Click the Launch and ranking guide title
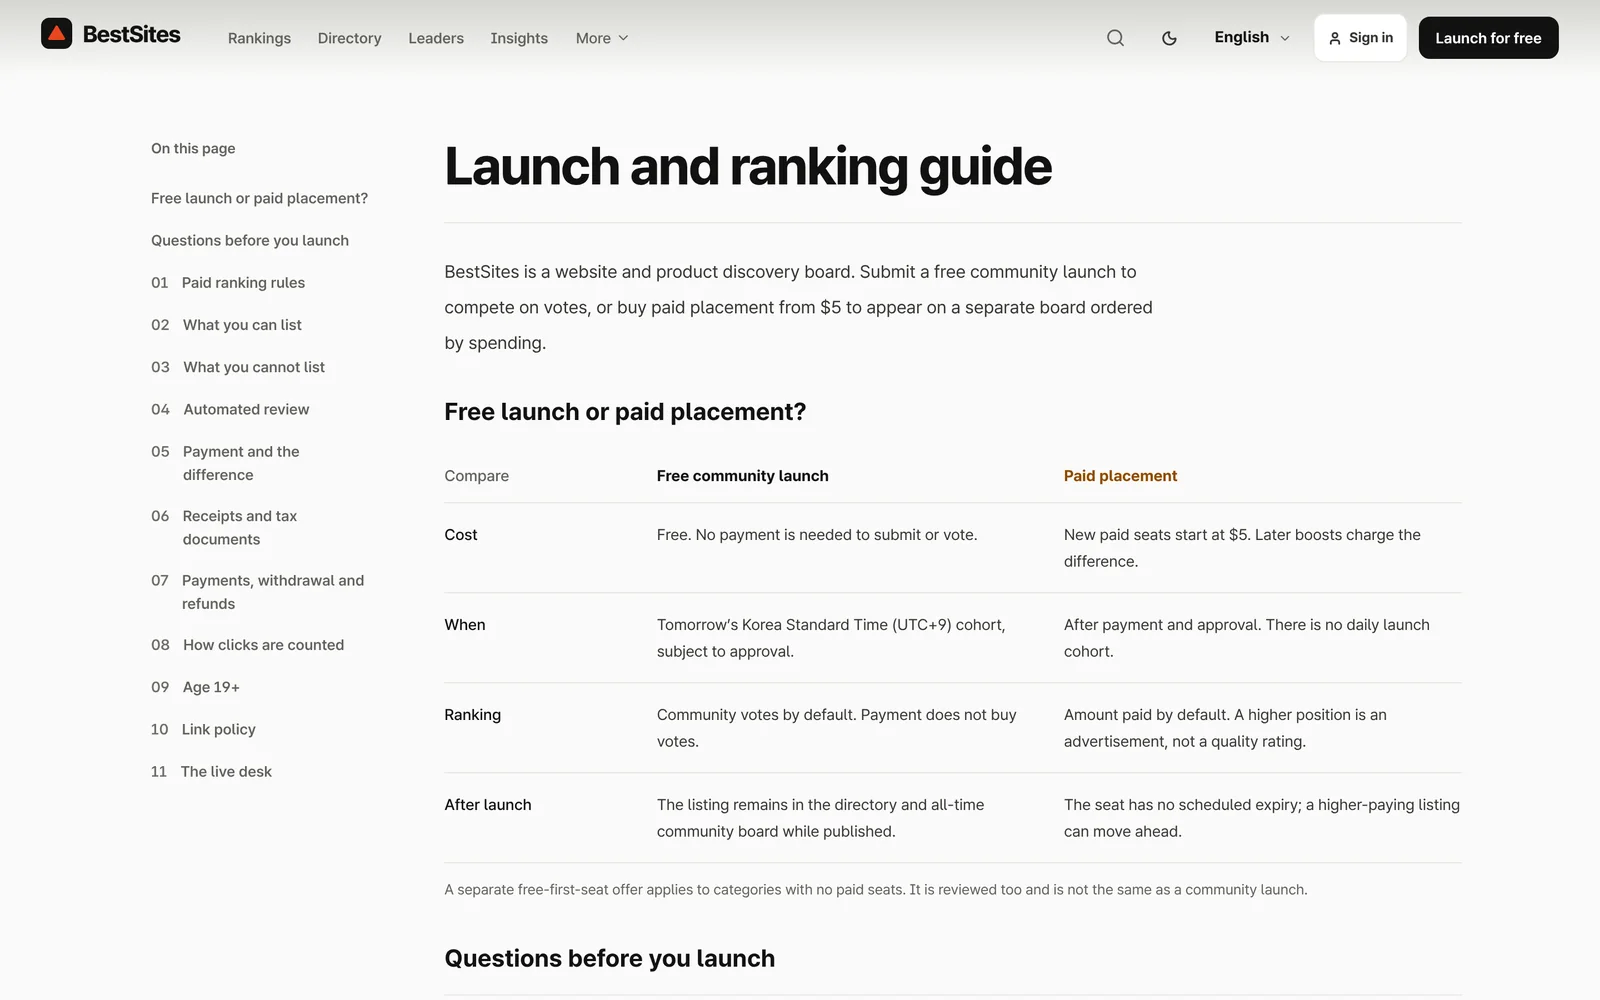1600x1000 pixels. (748, 166)
